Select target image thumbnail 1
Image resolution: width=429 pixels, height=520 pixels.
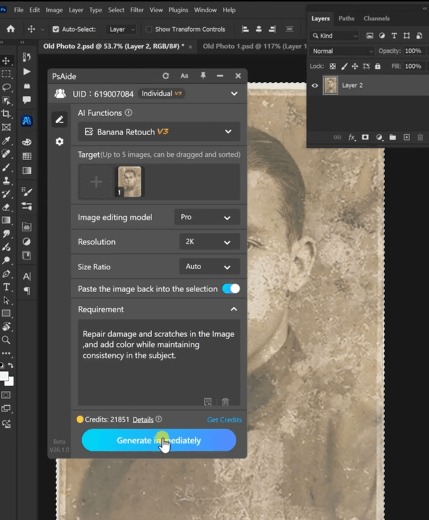[x=129, y=182]
